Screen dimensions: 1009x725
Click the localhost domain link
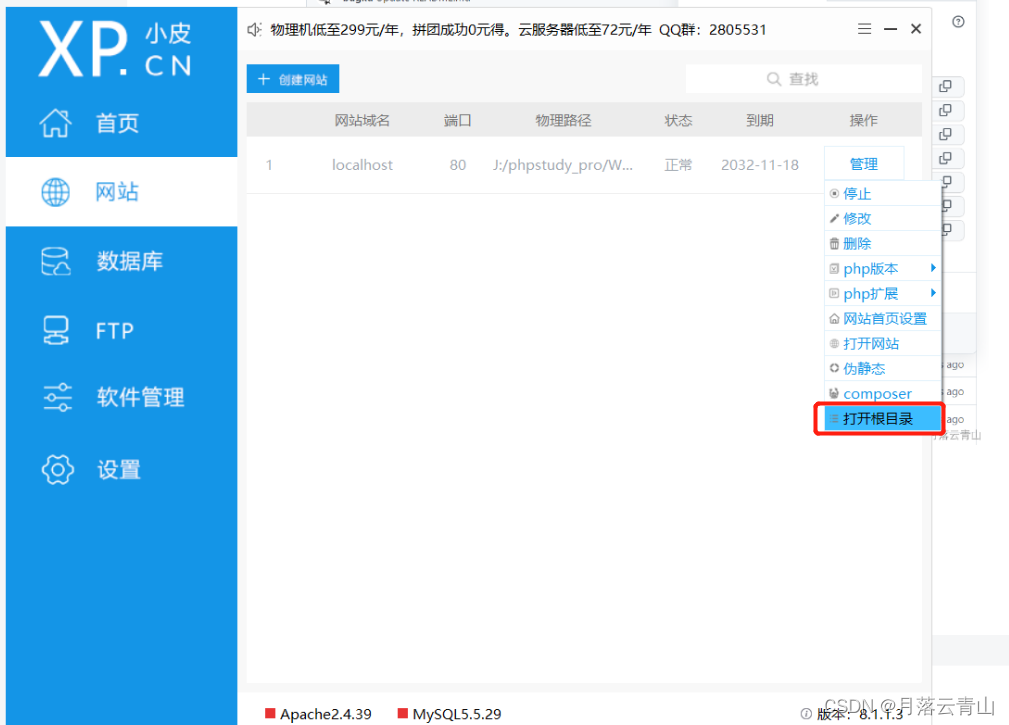[362, 165]
